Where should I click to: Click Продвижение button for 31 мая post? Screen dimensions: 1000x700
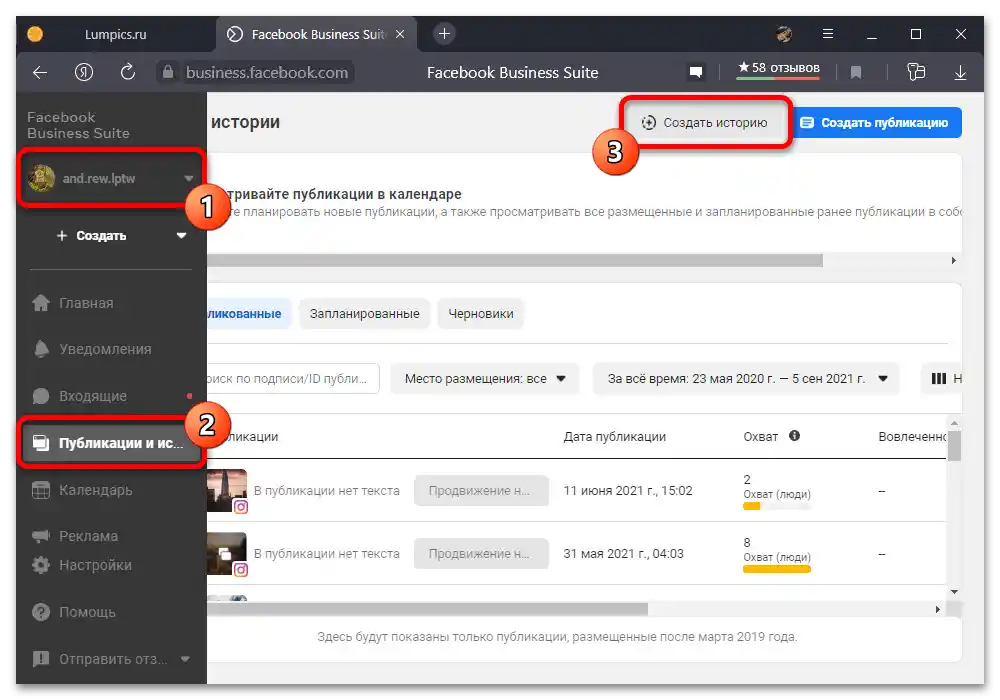[481, 553]
